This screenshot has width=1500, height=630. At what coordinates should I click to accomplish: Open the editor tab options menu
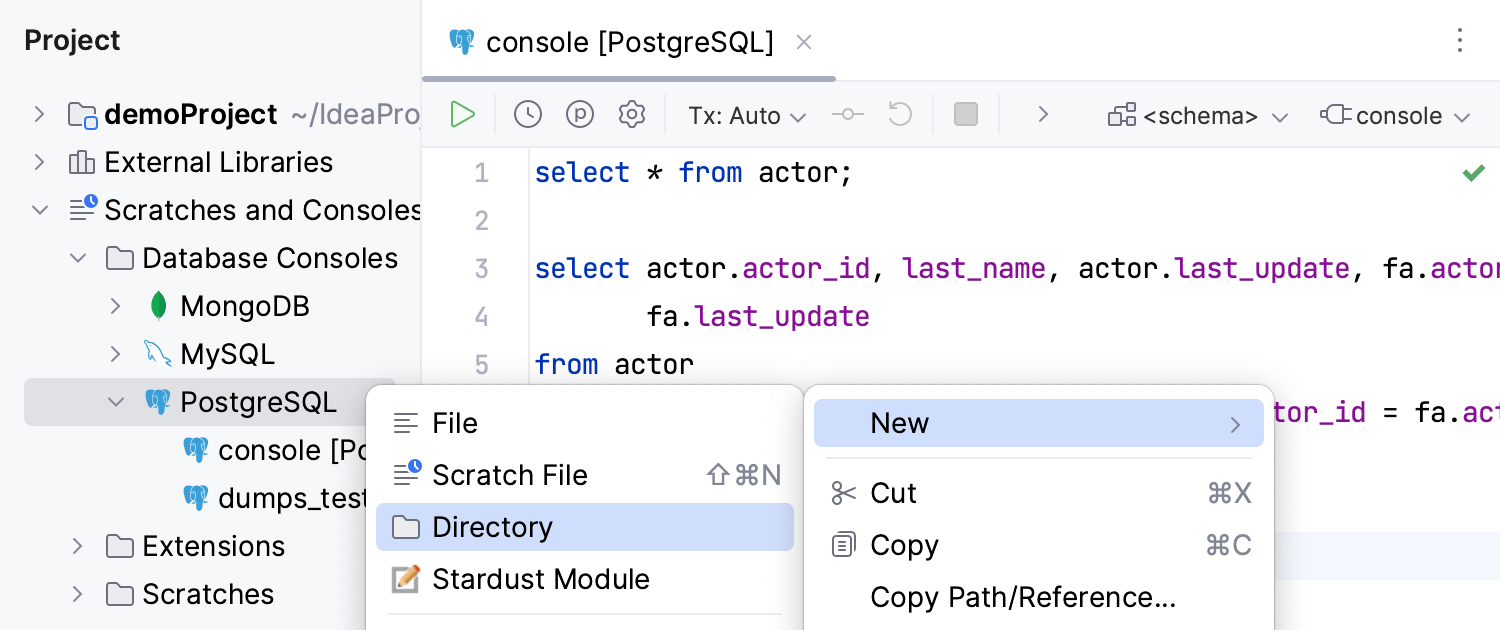click(x=1460, y=40)
